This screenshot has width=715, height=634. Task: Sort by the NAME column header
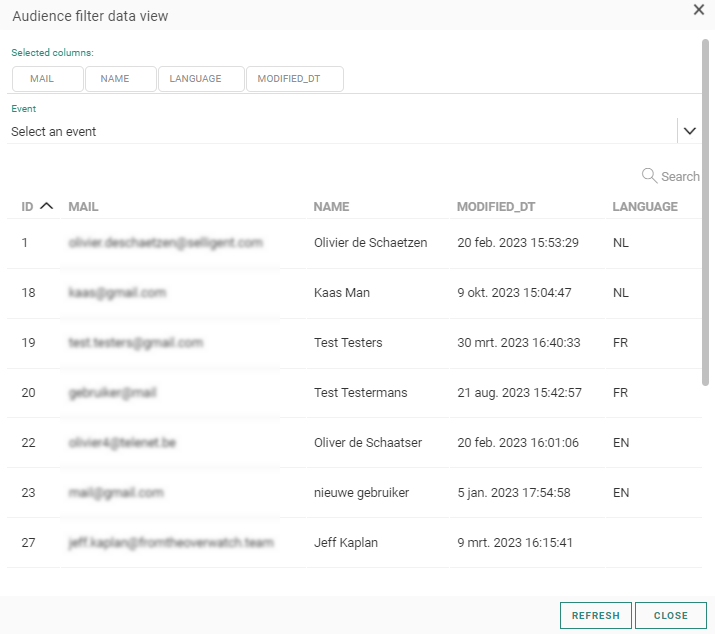331,207
